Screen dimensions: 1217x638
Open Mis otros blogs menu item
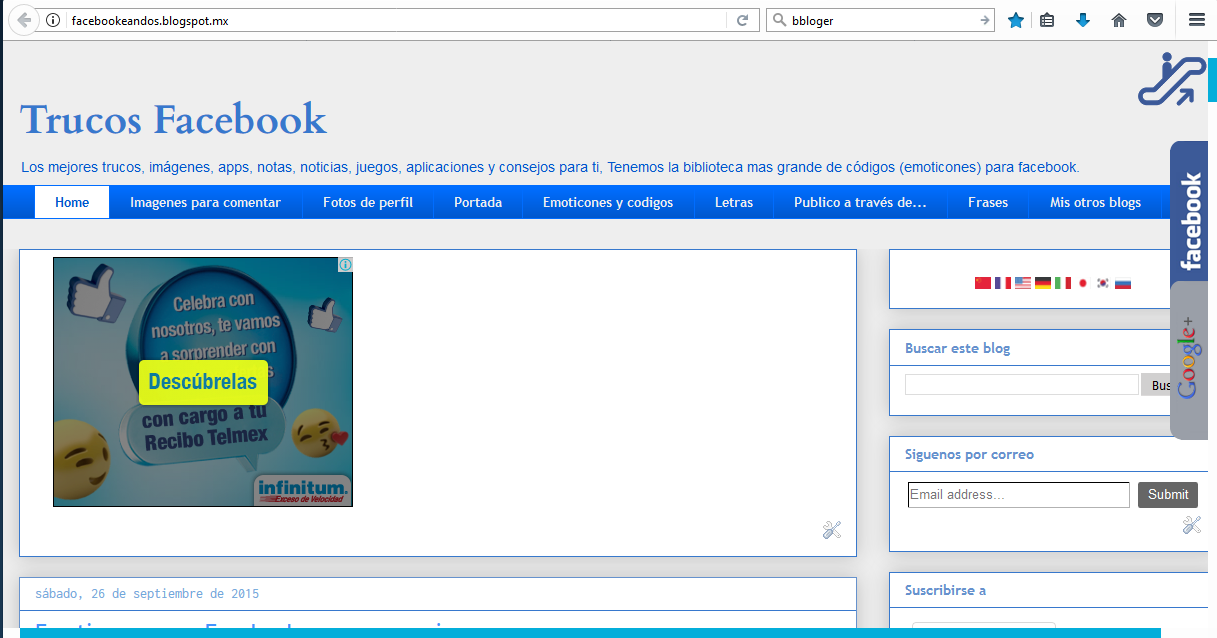coord(1095,202)
